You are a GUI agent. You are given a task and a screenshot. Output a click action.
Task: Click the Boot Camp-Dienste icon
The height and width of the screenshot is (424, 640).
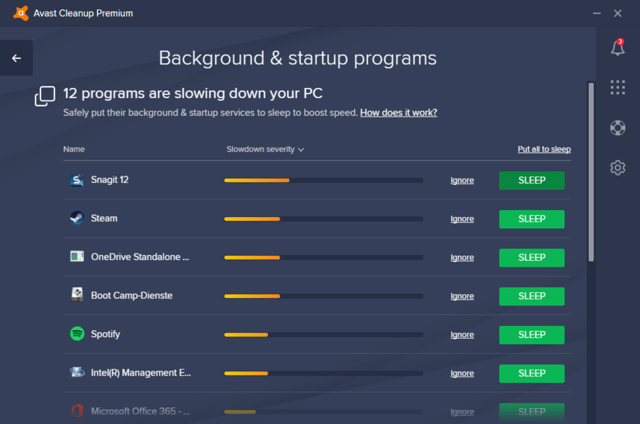click(77, 295)
